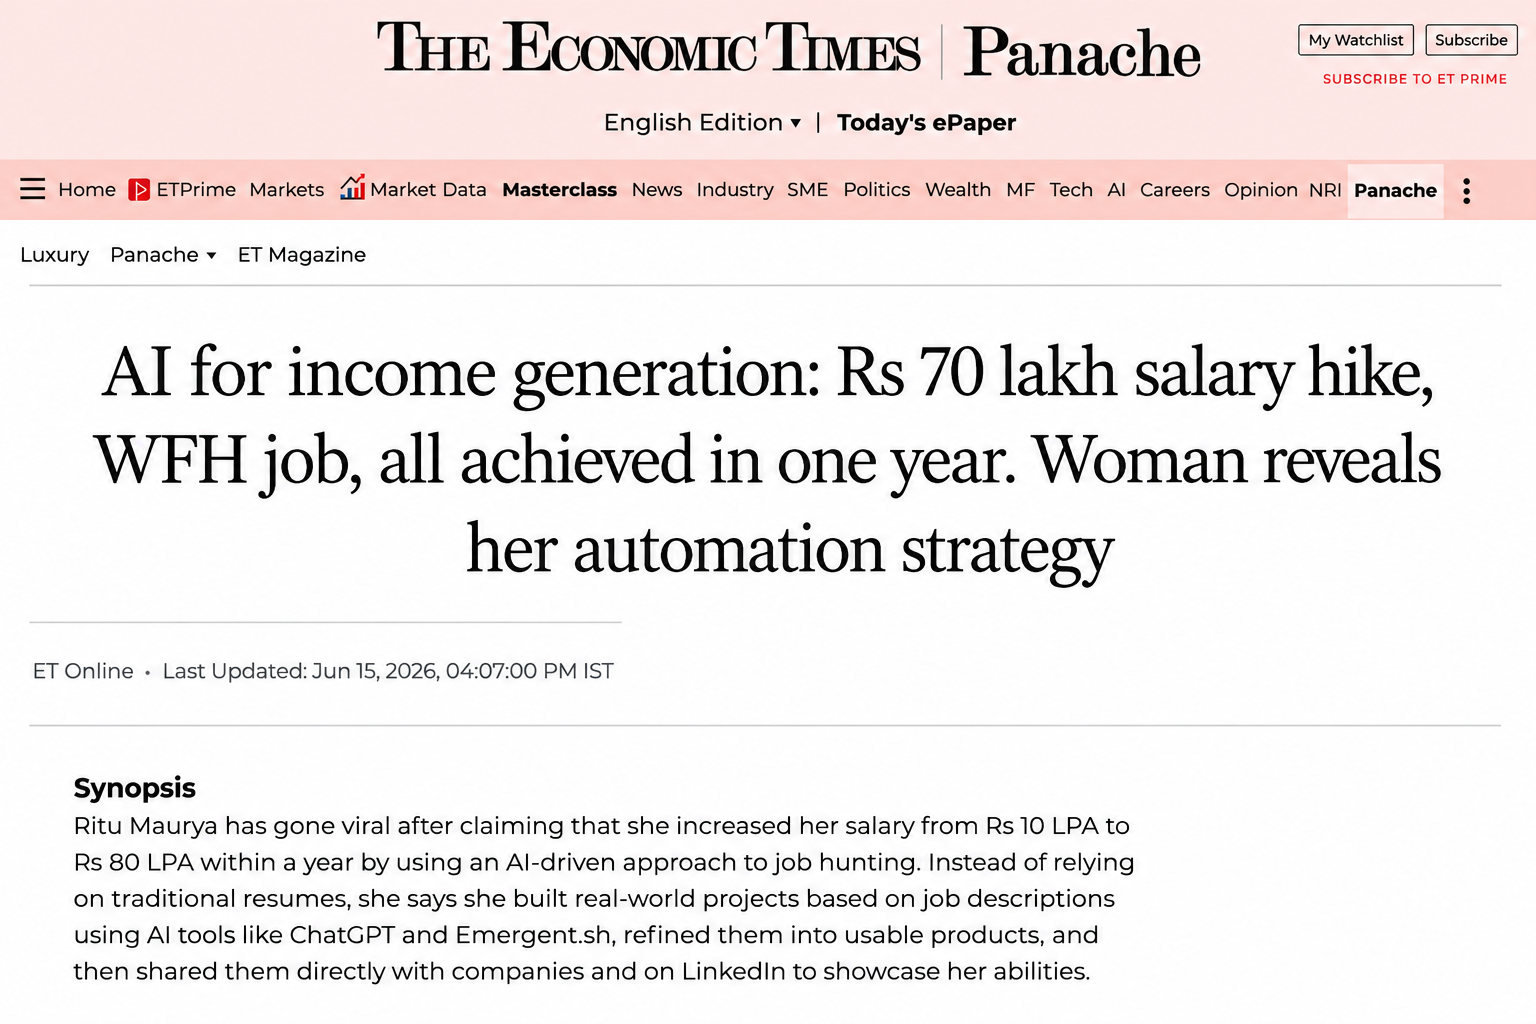Select the Masterclass nav item
This screenshot has height=1024, width=1536.
click(x=559, y=190)
